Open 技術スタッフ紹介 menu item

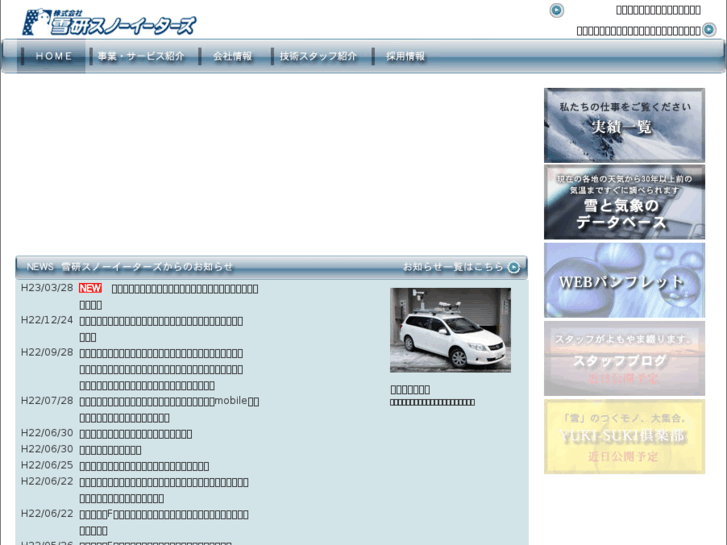pyautogui.click(x=319, y=56)
